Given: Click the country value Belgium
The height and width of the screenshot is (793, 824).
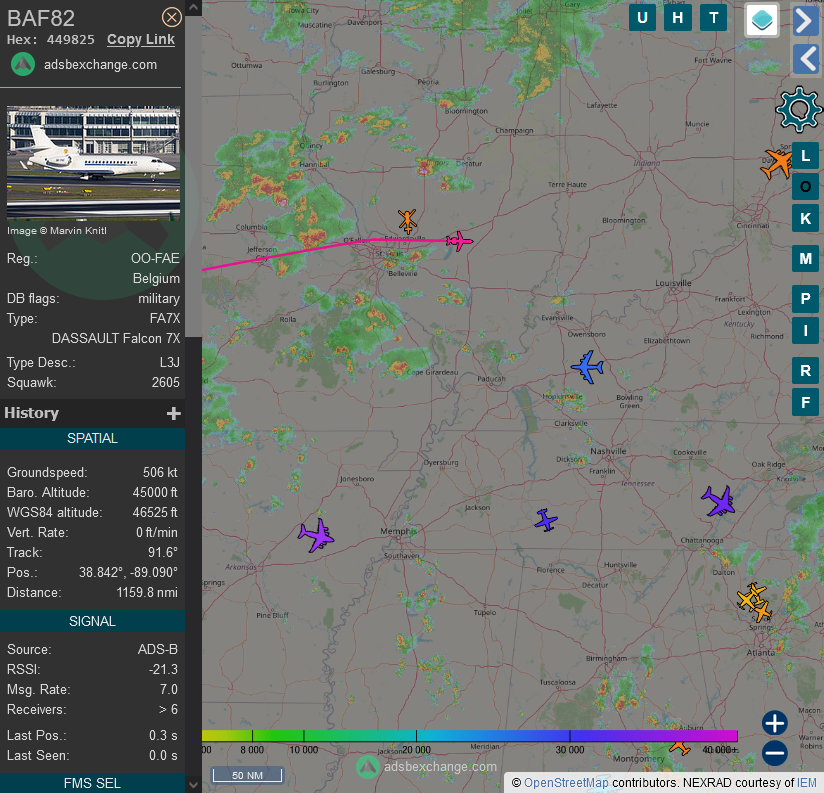Looking at the screenshot, I should (156, 279).
